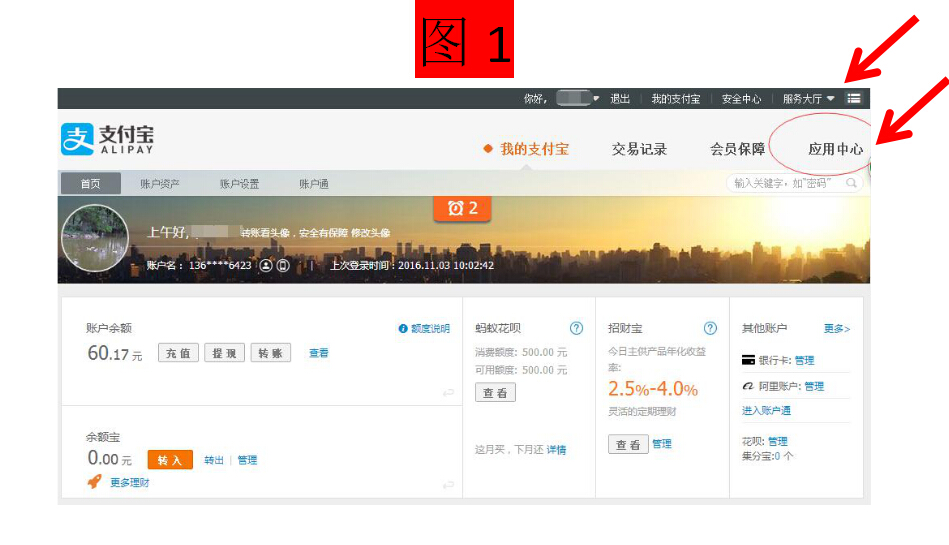Click the profile avatar picture
The width and height of the screenshot is (949, 545).
tap(95, 238)
